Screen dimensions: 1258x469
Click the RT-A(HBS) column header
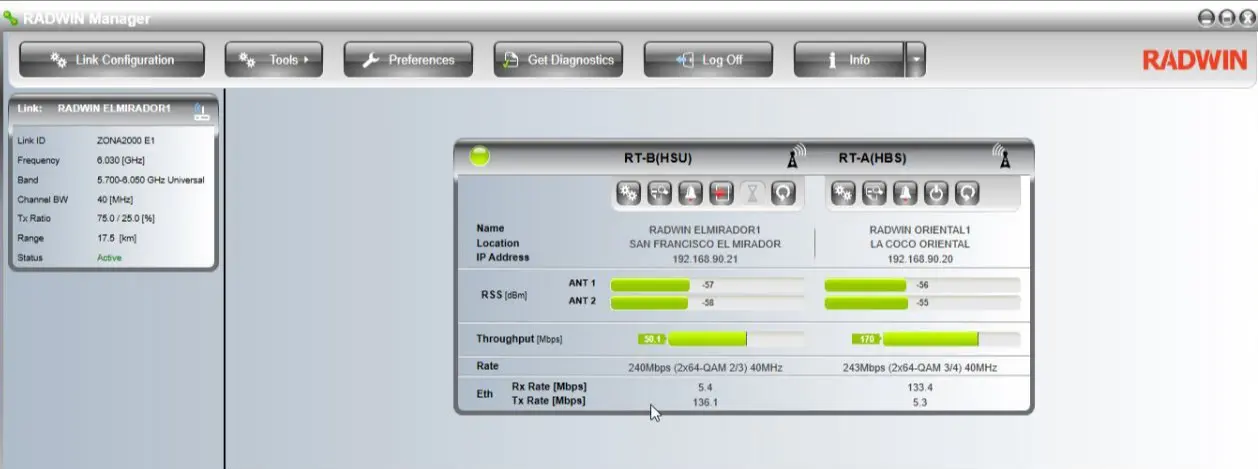873,158
